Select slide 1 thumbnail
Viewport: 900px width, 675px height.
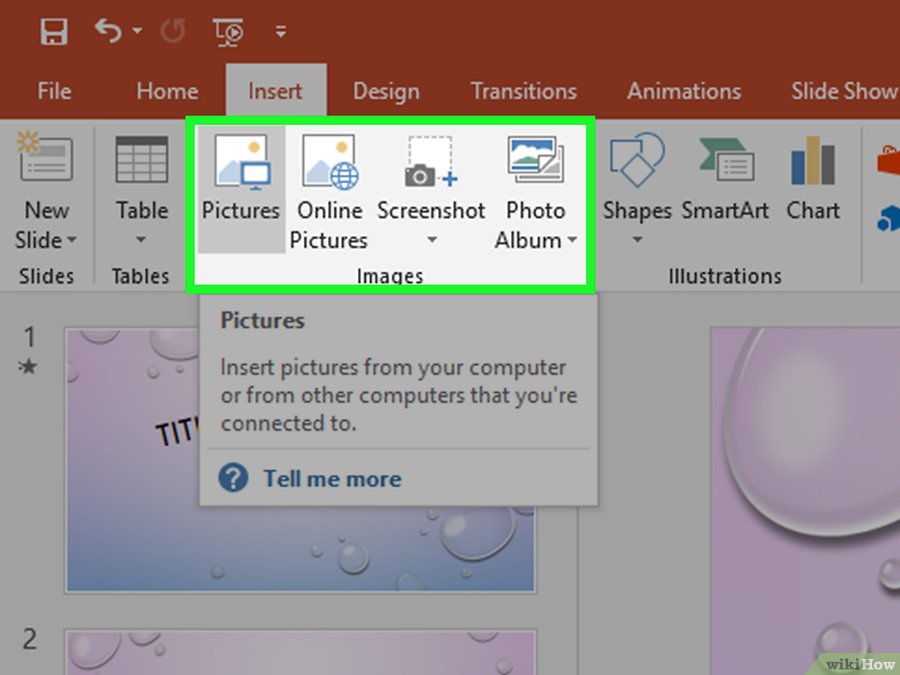300,460
